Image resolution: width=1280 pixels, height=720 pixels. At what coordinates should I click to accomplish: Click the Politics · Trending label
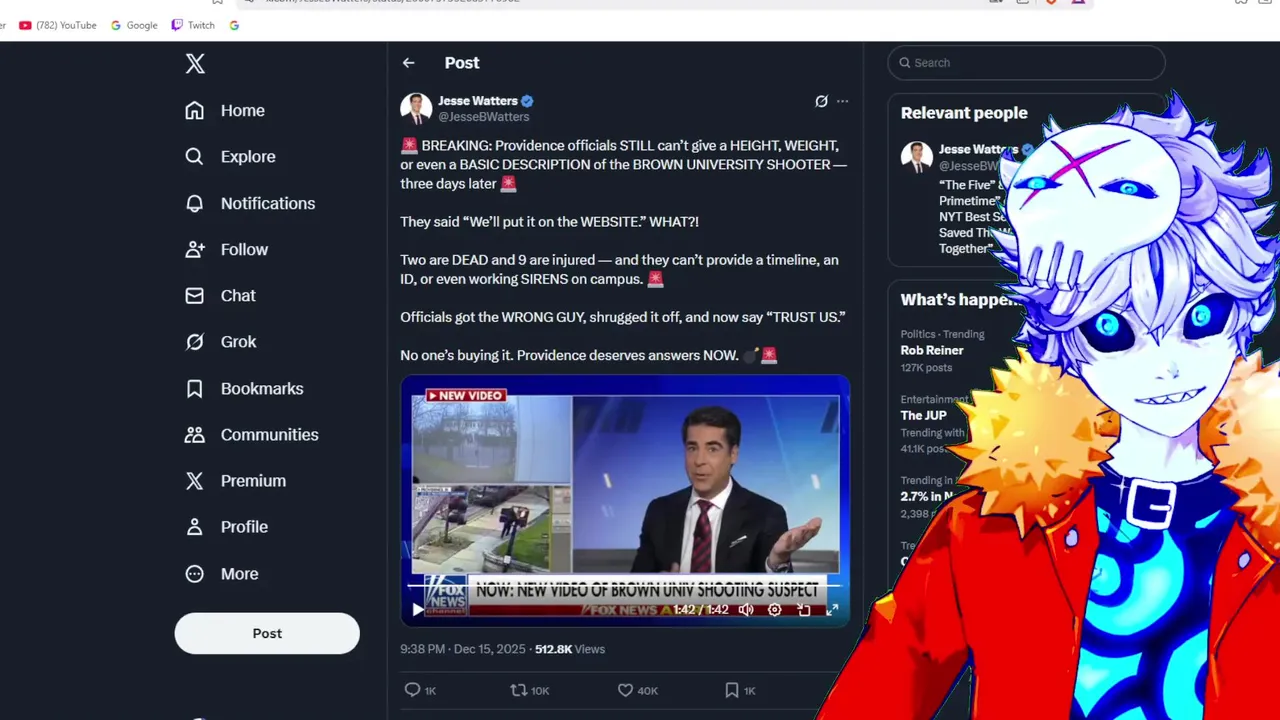click(x=942, y=334)
